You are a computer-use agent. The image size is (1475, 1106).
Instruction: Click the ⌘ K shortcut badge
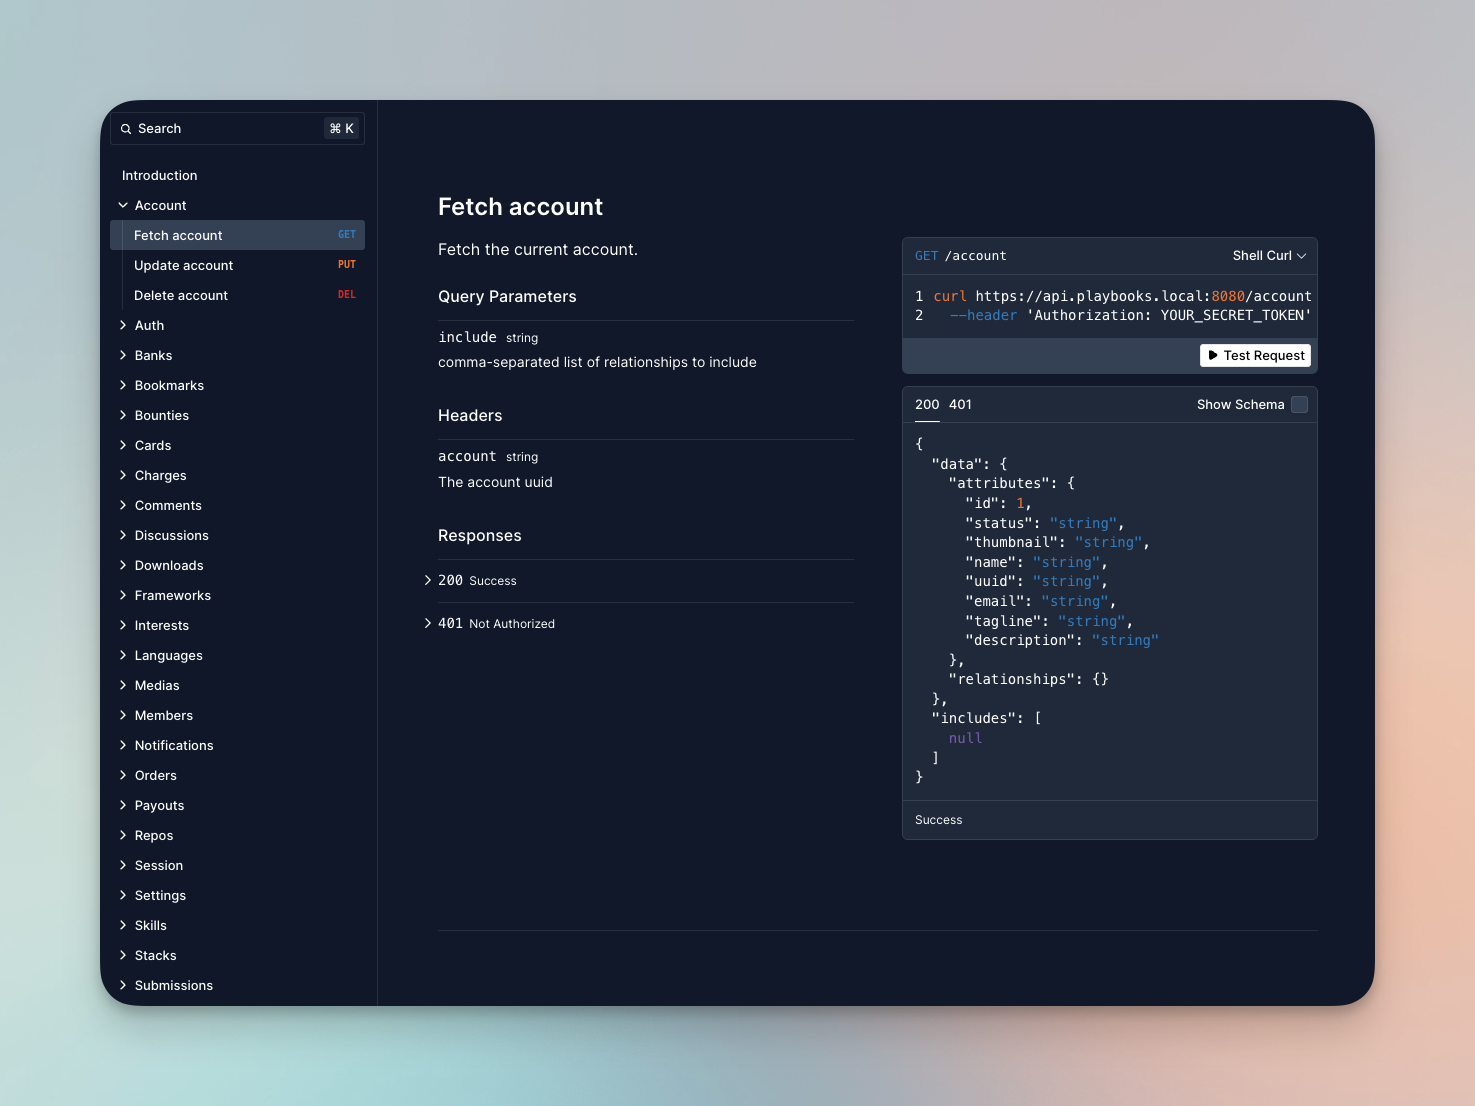tap(342, 129)
